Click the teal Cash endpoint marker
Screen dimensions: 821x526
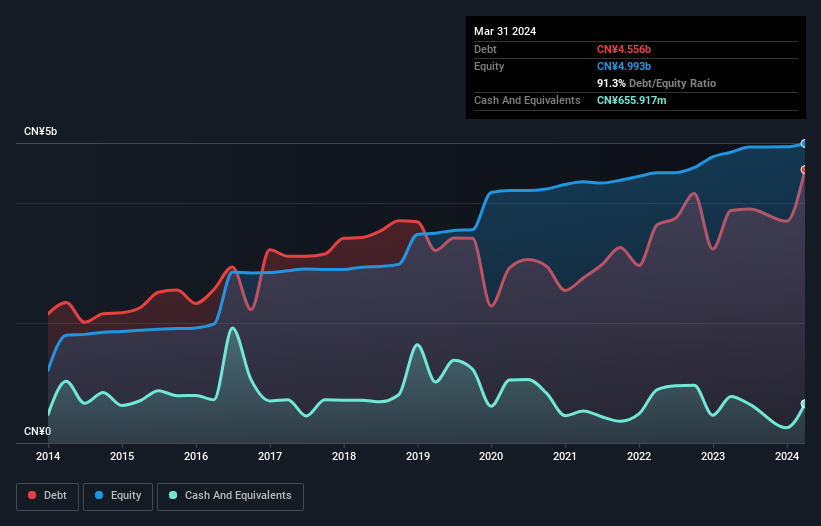pyautogui.click(x=804, y=404)
